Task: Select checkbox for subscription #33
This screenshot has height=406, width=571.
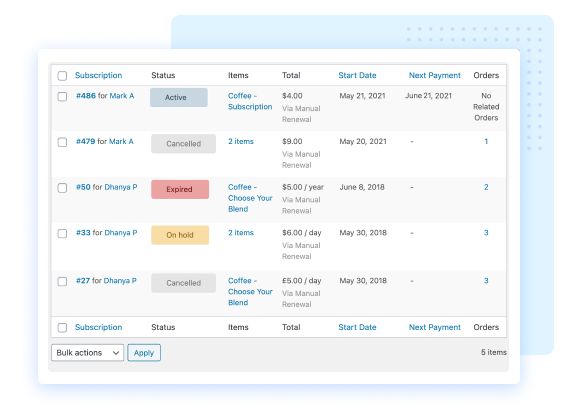Action: (62, 233)
